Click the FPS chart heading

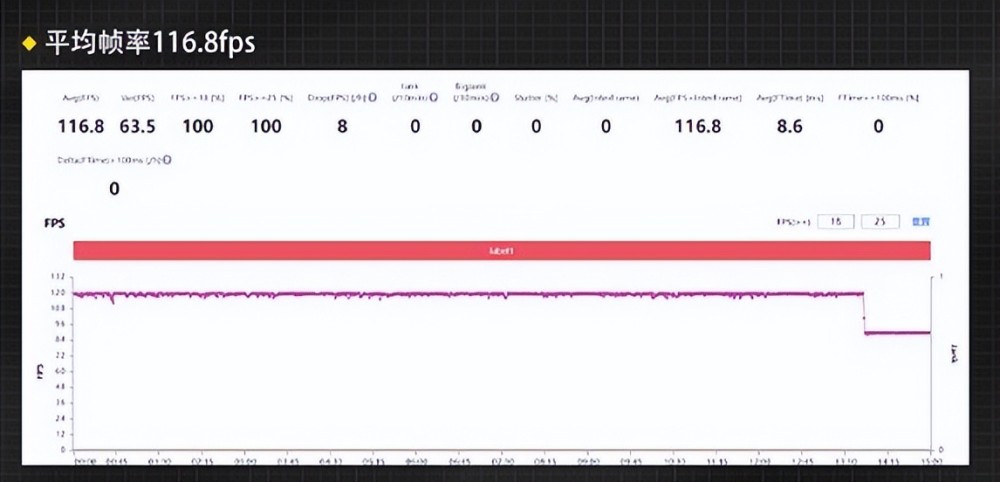coord(55,223)
